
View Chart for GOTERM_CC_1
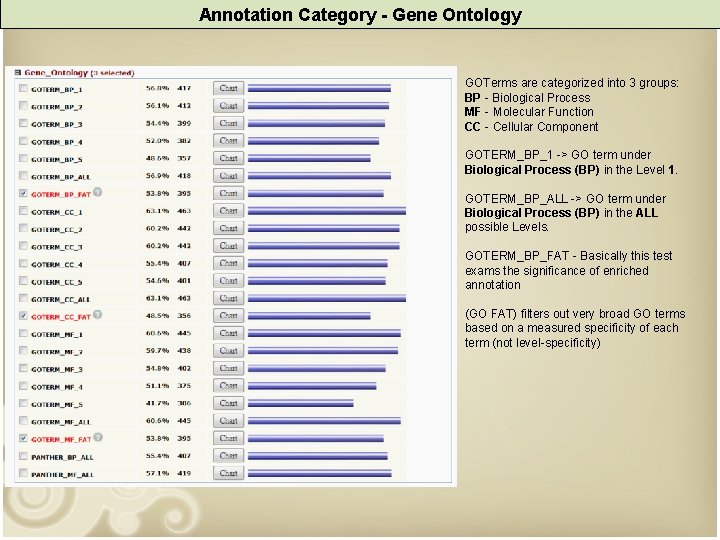pyautogui.click(x=228, y=211)
